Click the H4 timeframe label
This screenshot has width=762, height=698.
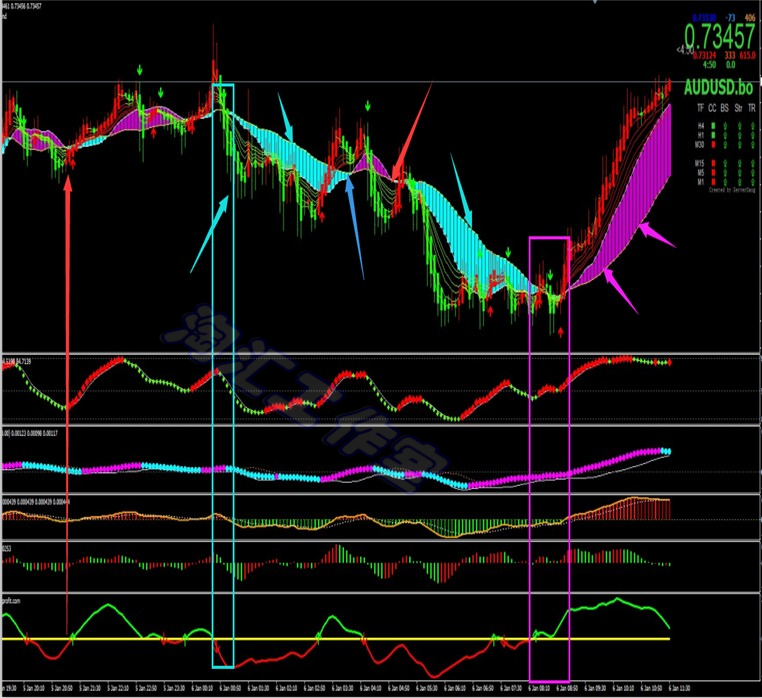coord(701,125)
